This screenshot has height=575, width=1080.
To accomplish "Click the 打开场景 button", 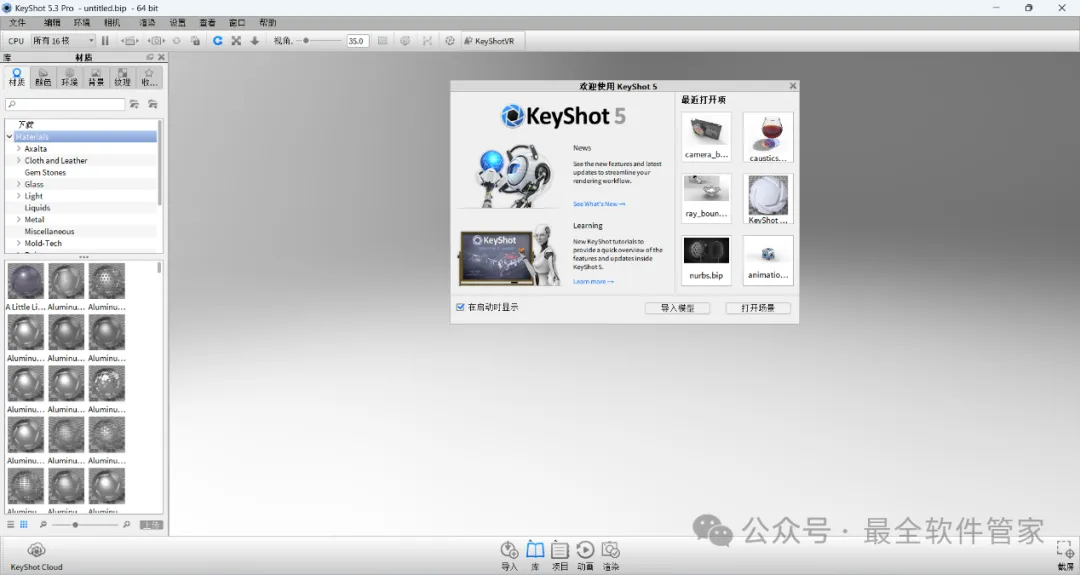I will click(x=758, y=308).
